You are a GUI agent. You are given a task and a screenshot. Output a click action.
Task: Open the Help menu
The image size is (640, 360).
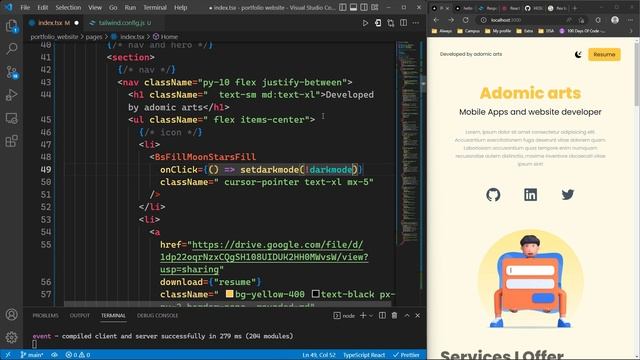[x=180, y=7]
